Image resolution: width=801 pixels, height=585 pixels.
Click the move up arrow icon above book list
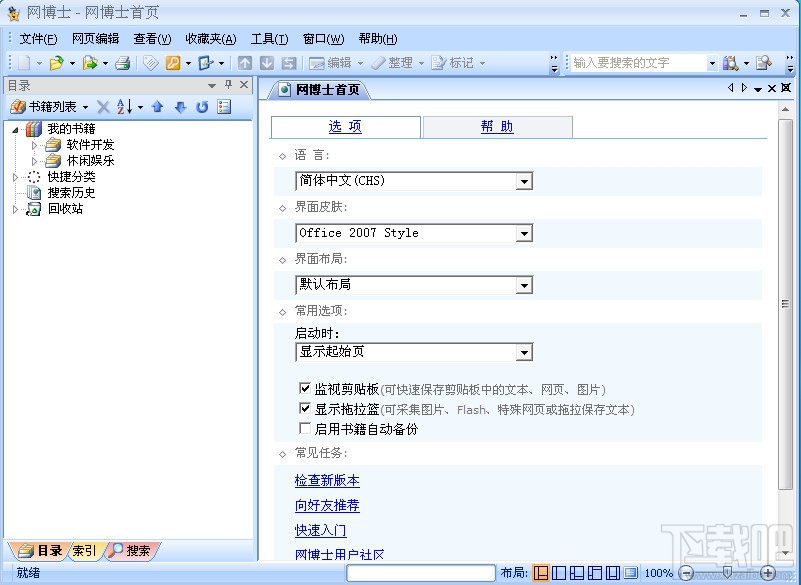pos(157,107)
